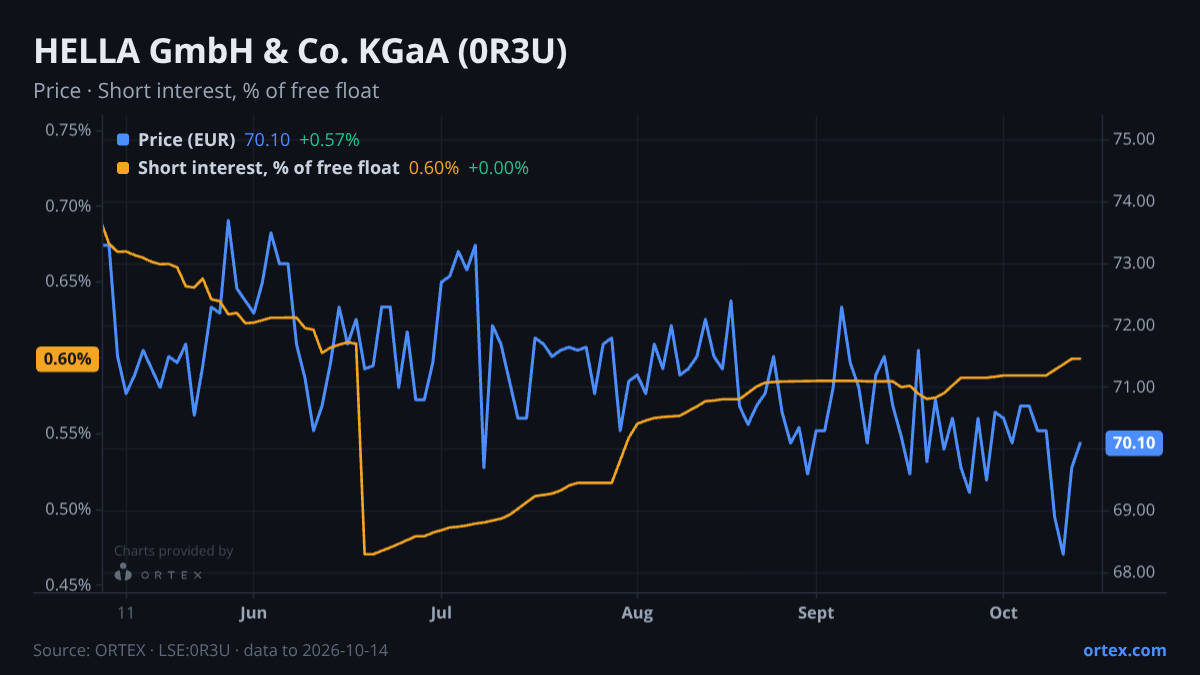Screen dimensions: 1200x675
Task: Click the orange 0.60% axis marker
Action: (x=68, y=359)
